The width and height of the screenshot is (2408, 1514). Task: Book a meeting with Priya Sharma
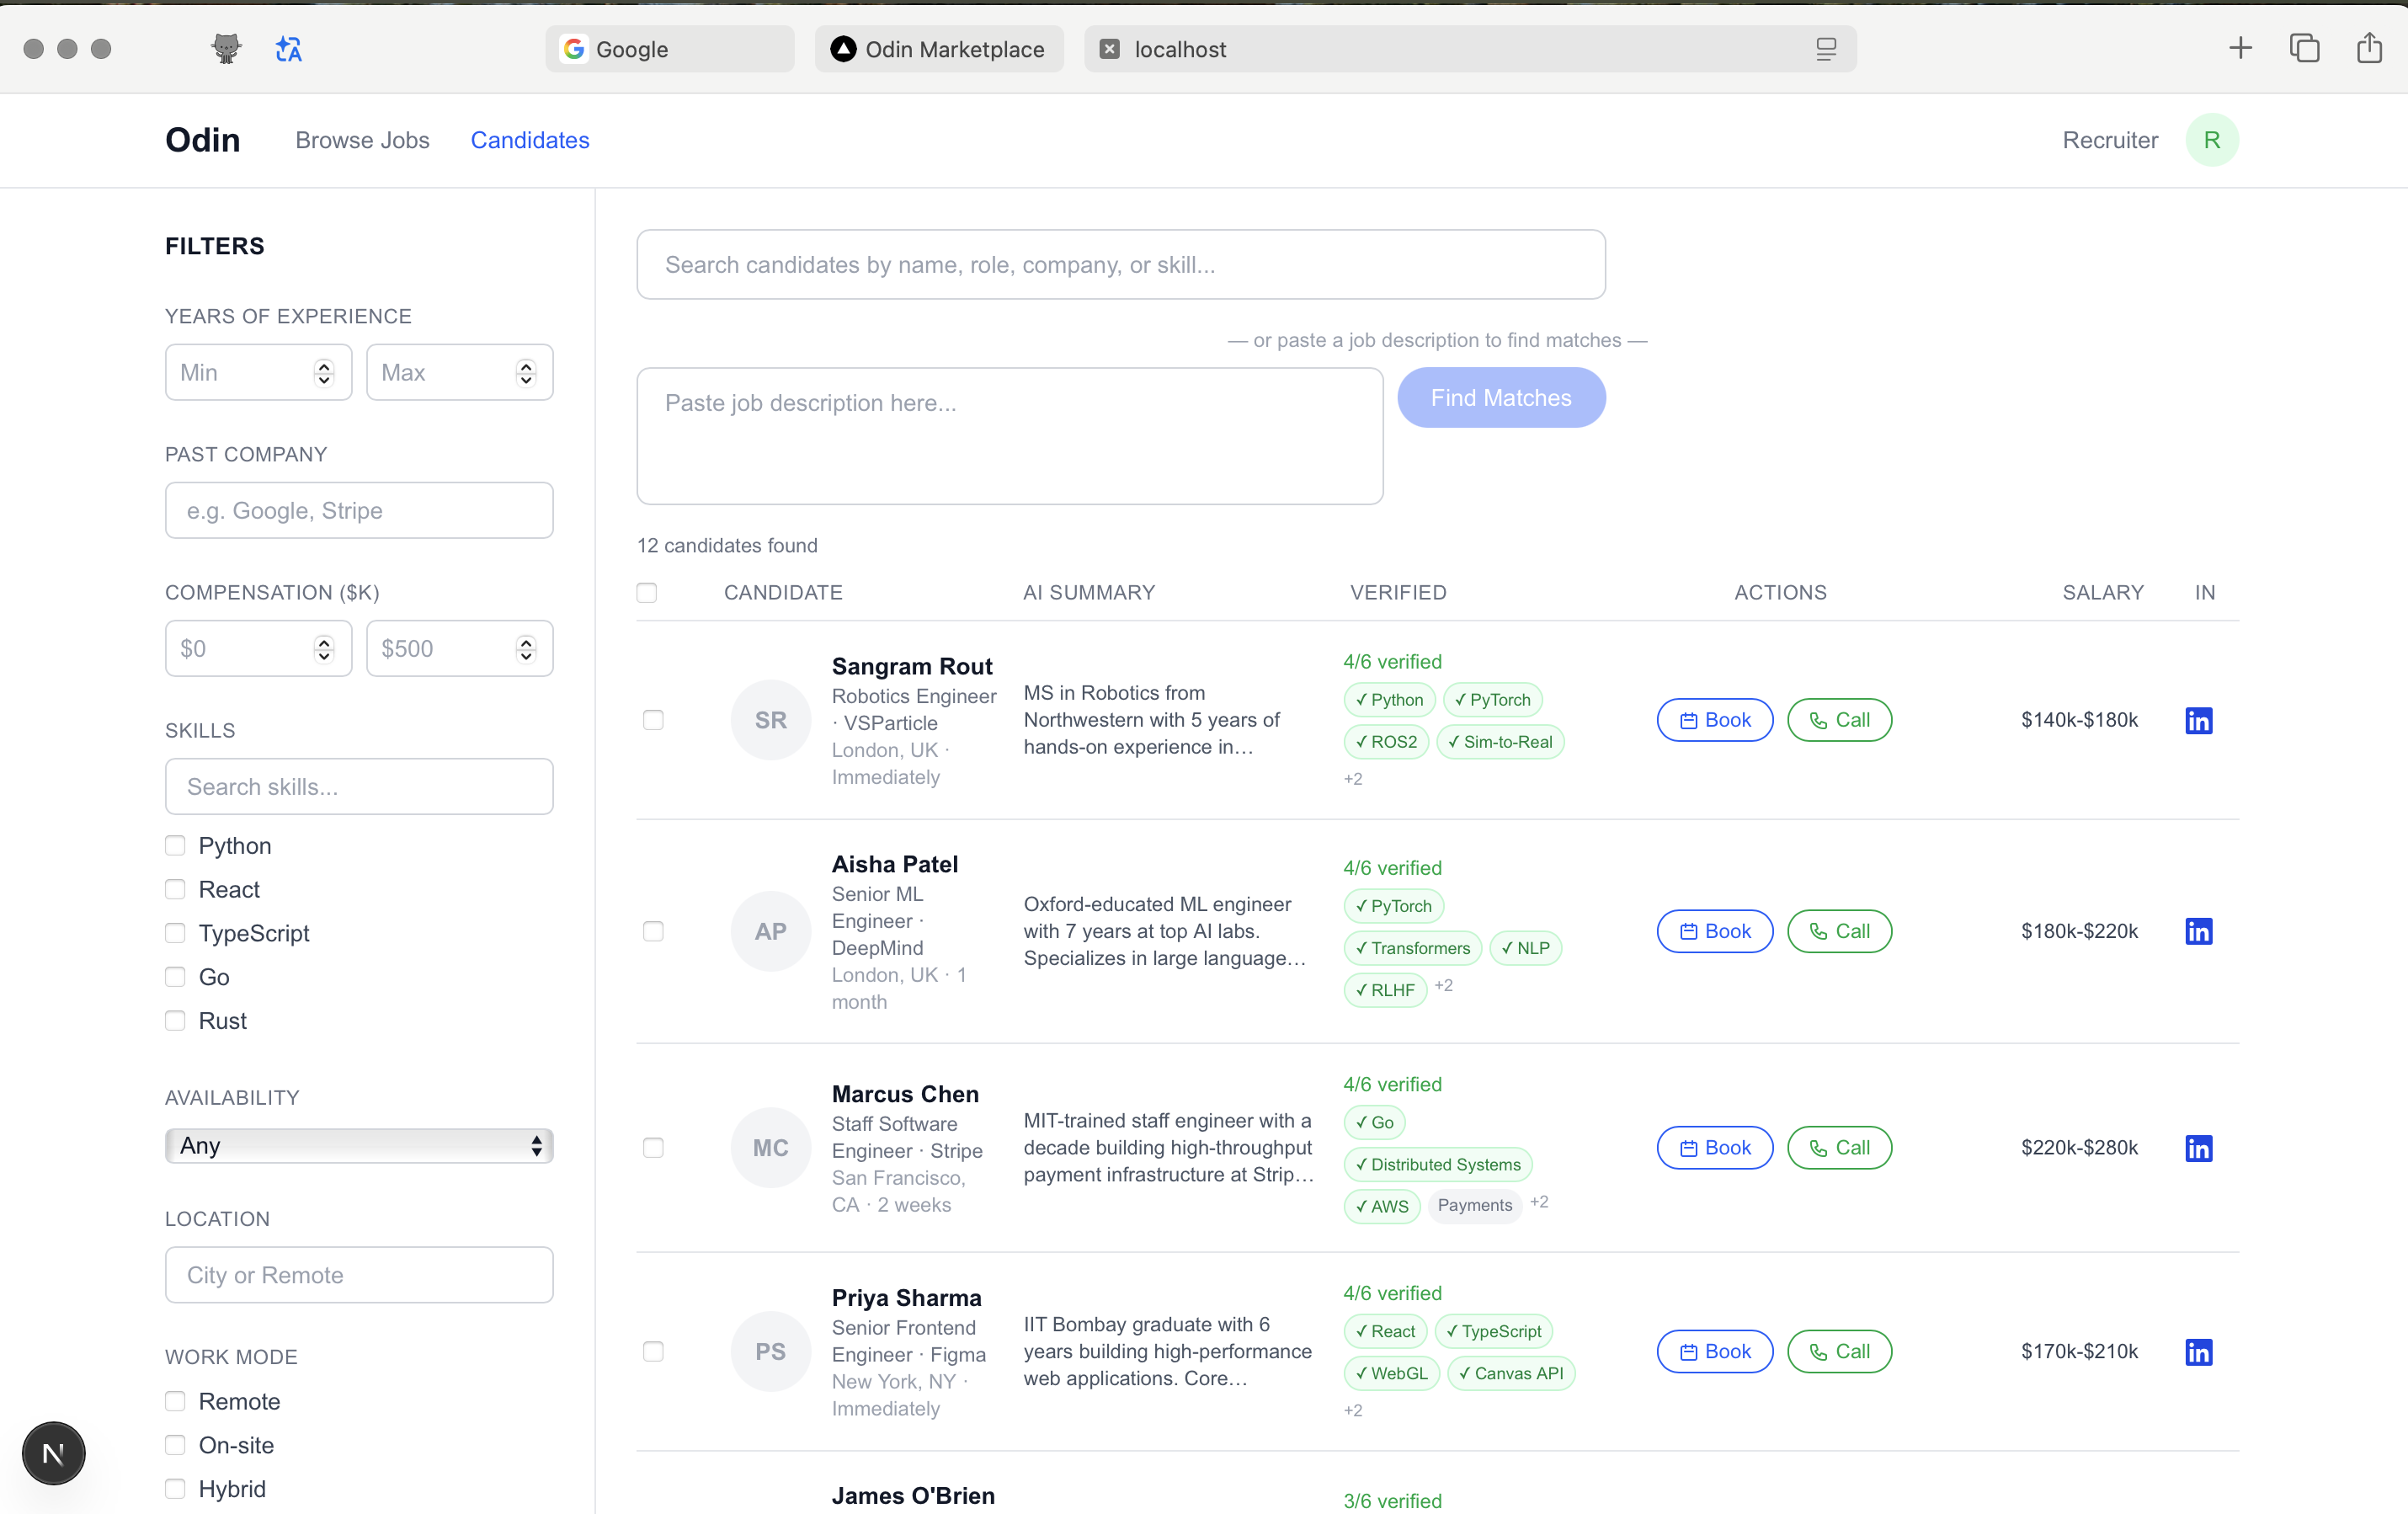click(x=1715, y=1352)
